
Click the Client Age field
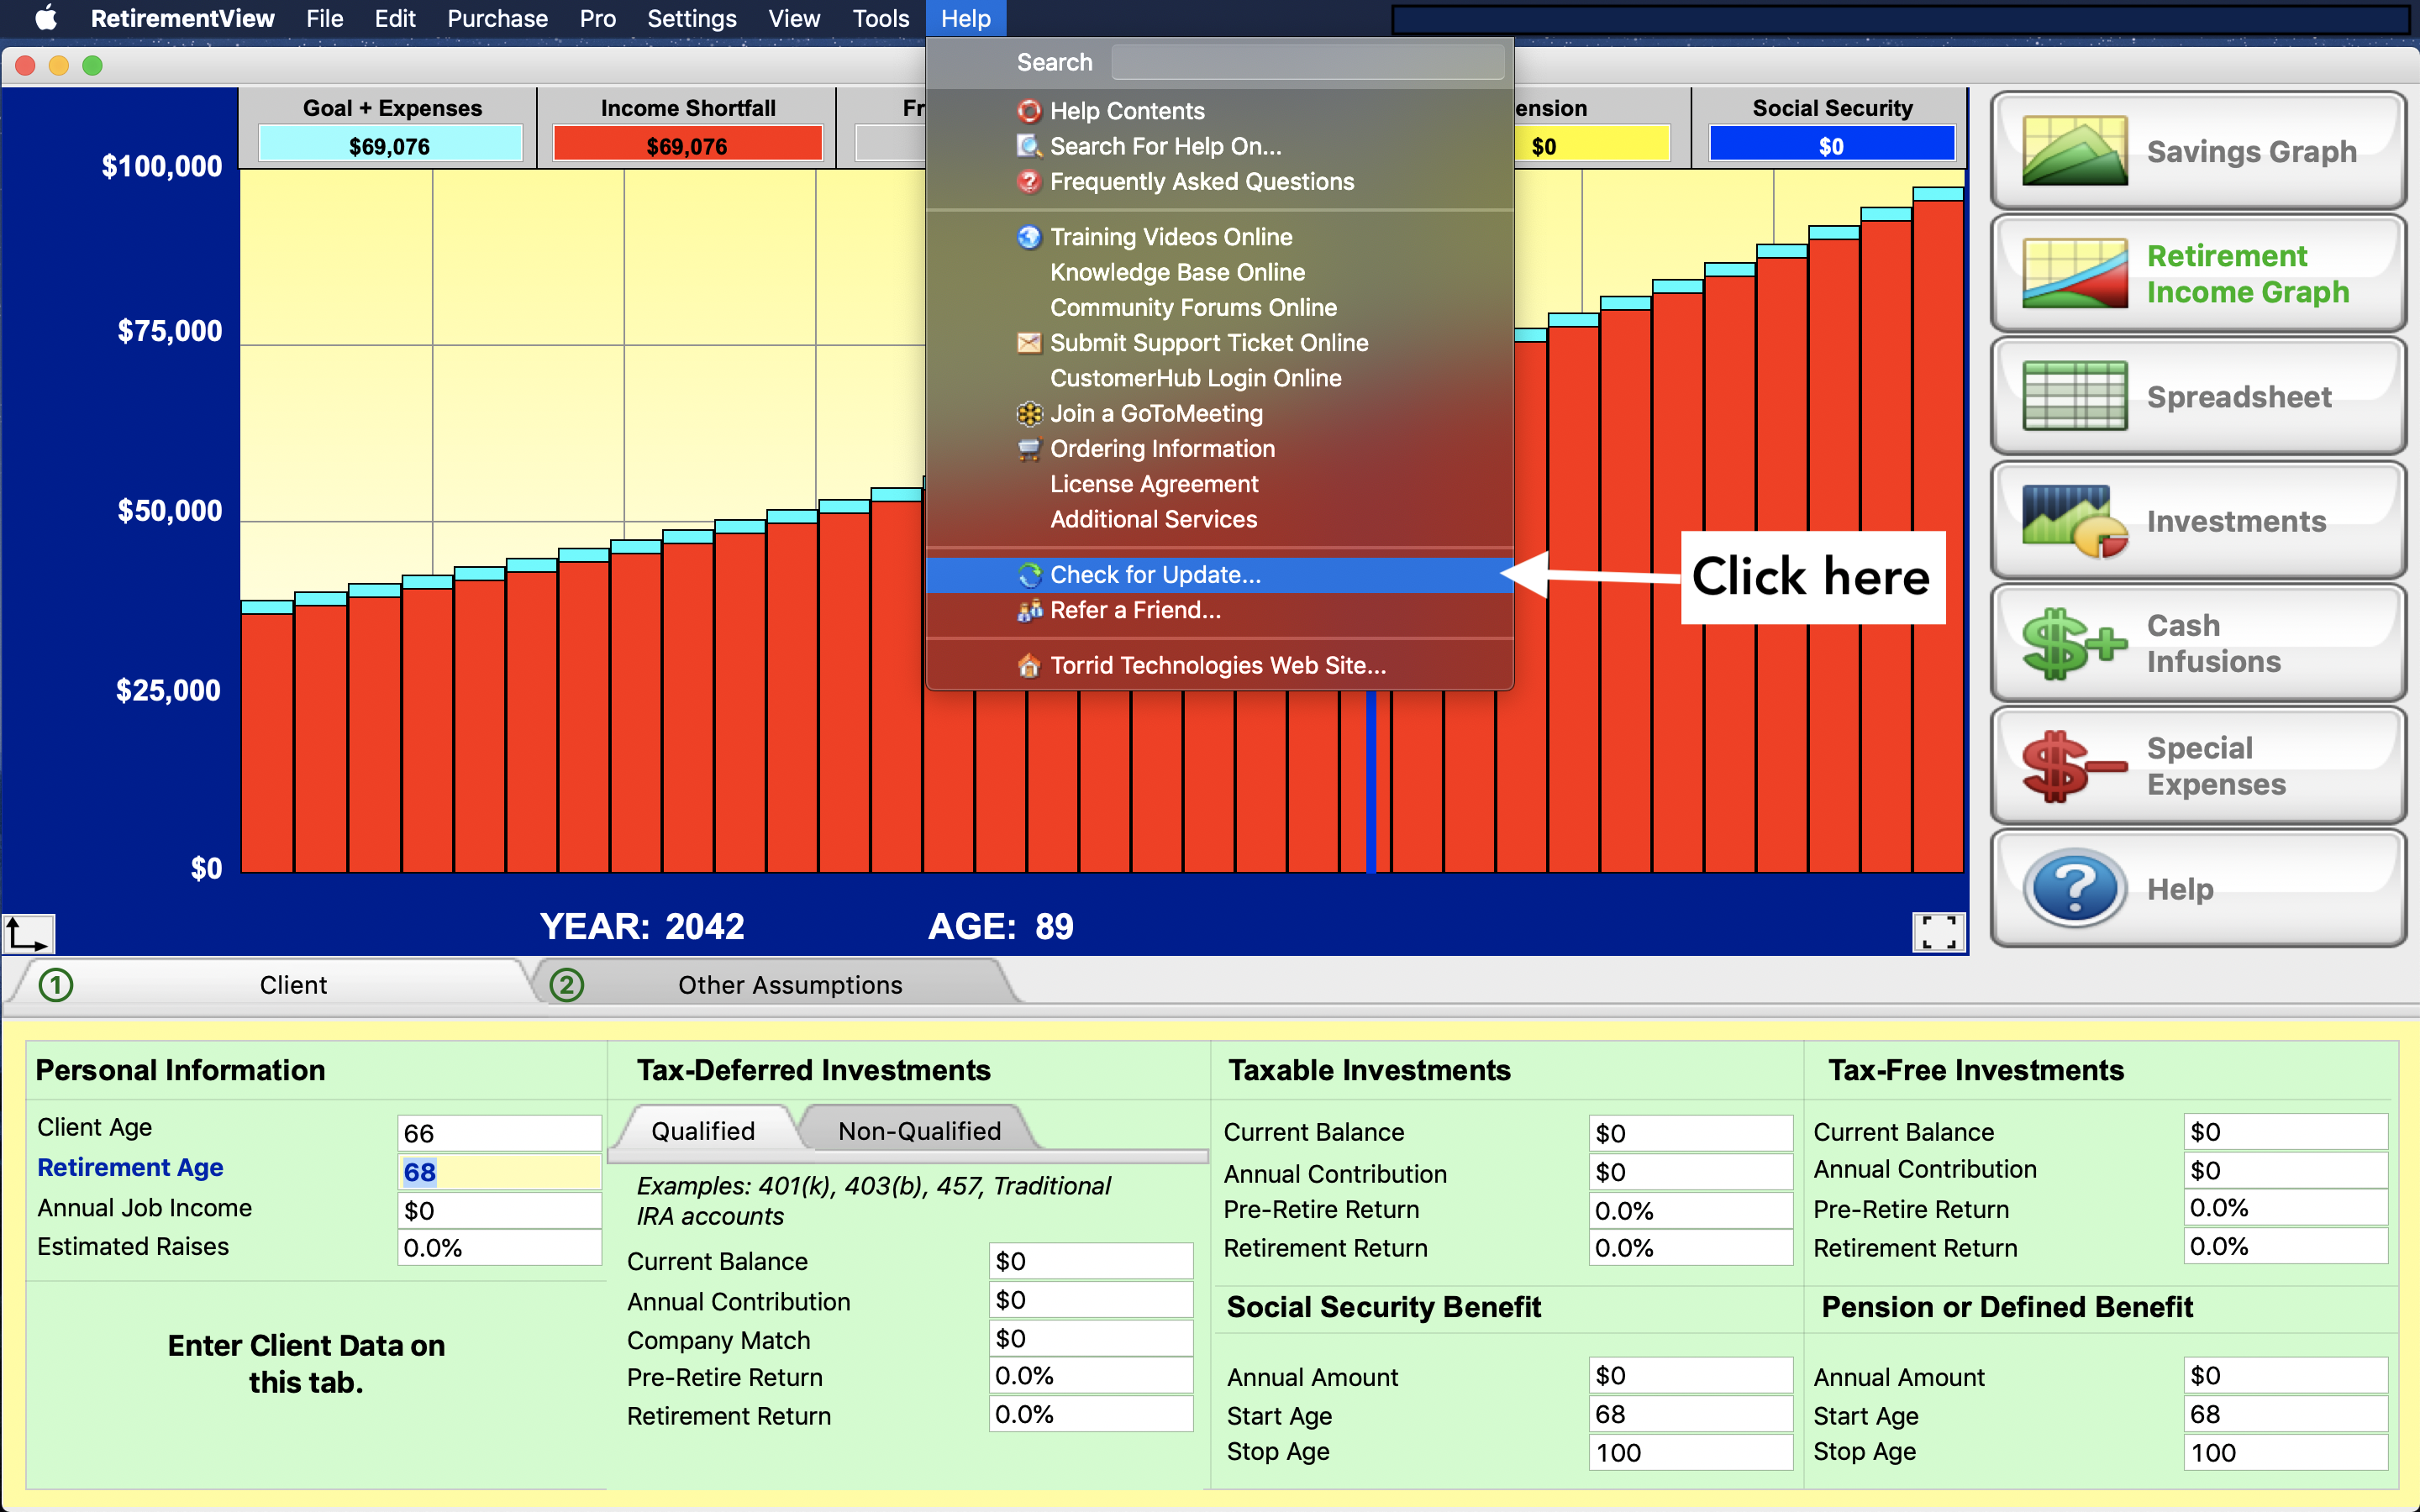coord(499,1133)
